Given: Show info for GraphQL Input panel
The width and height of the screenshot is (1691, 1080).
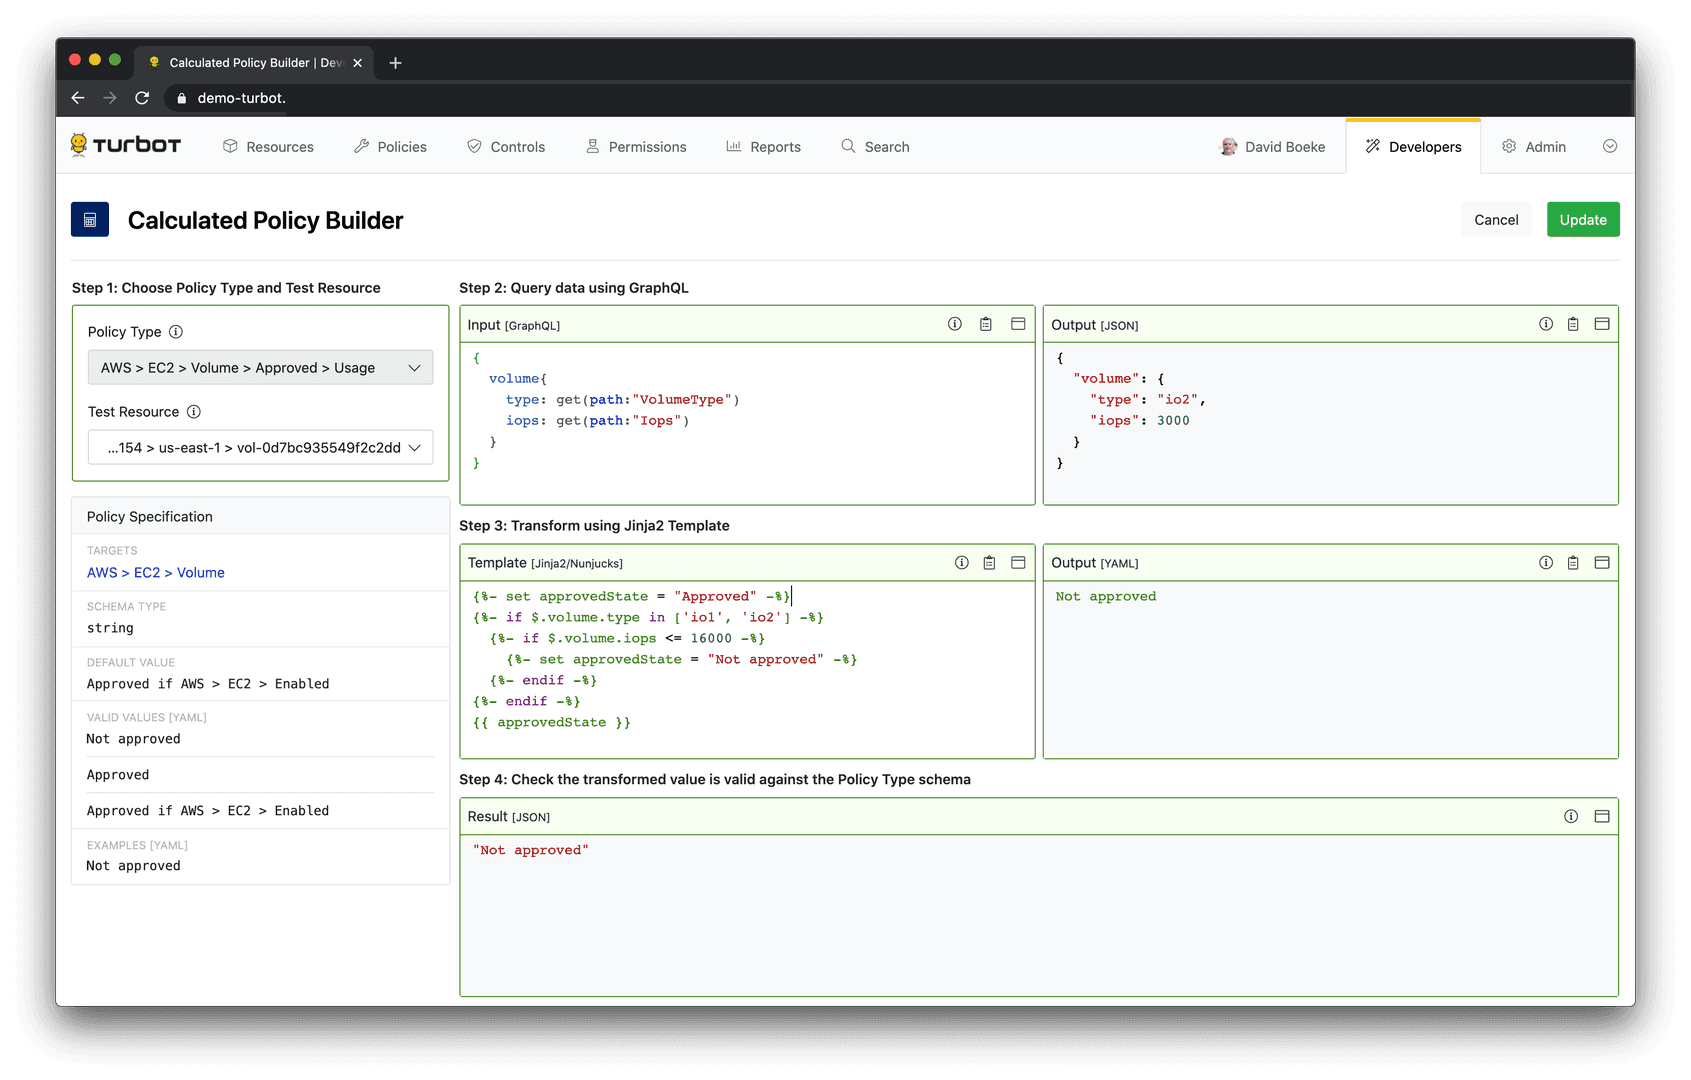Looking at the screenshot, I should 955,324.
